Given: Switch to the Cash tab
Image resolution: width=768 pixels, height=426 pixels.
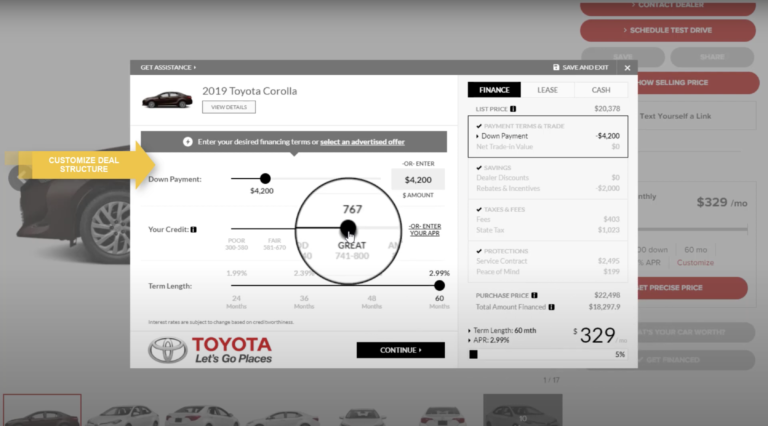Looking at the screenshot, I should click(x=600, y=90).
